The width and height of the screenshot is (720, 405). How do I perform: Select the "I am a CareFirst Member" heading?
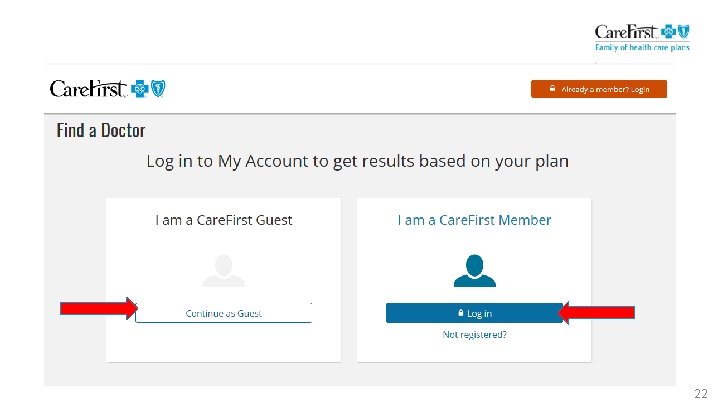(474, 220)
